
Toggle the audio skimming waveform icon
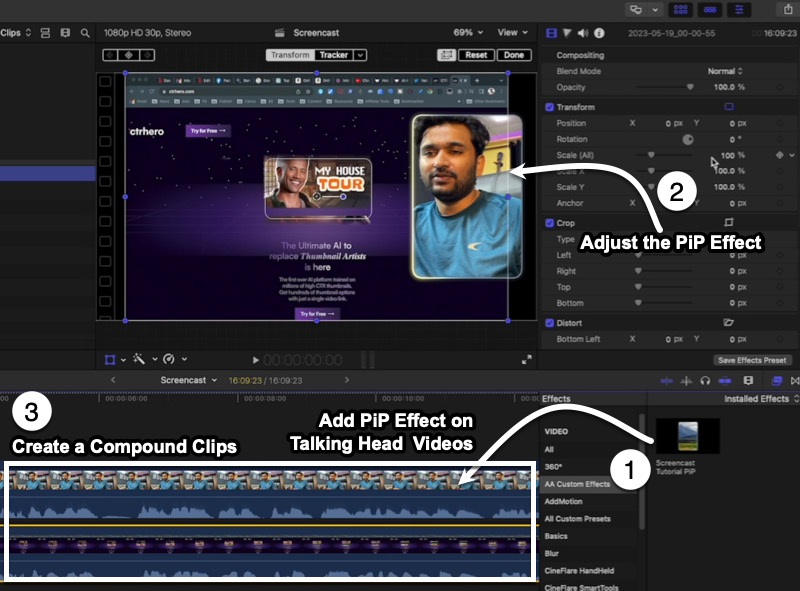pyautogui.click(x=686, y=381)
